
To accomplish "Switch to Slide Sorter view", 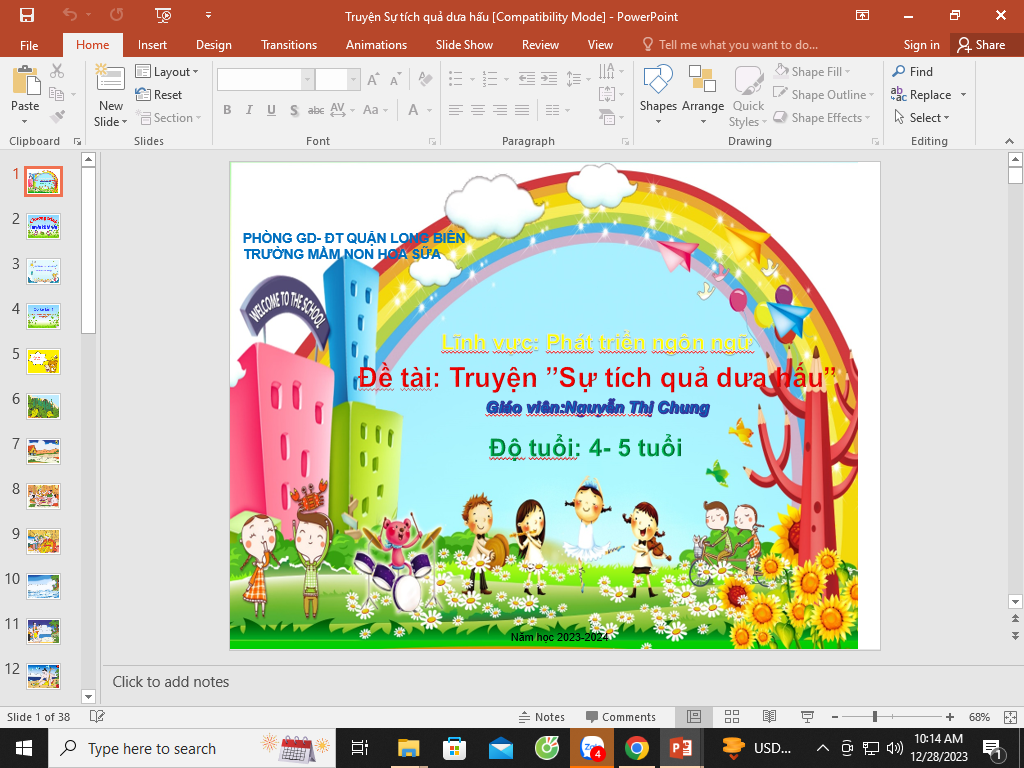I will tap(731, 717).
